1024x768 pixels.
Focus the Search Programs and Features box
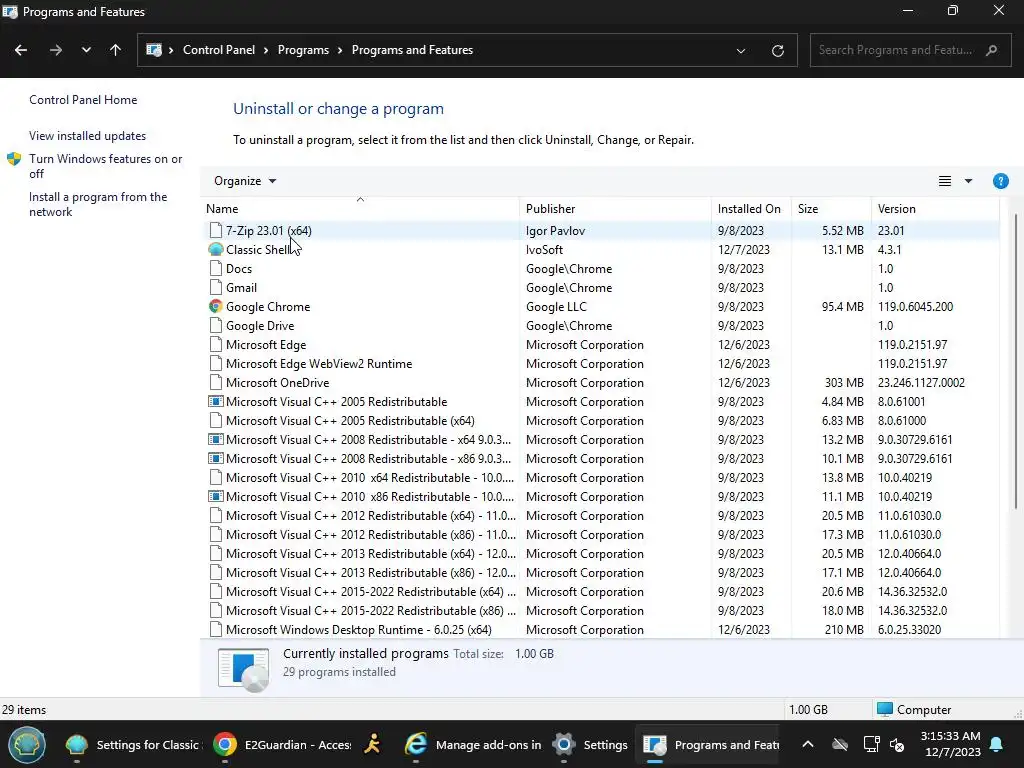coord(910,50)
